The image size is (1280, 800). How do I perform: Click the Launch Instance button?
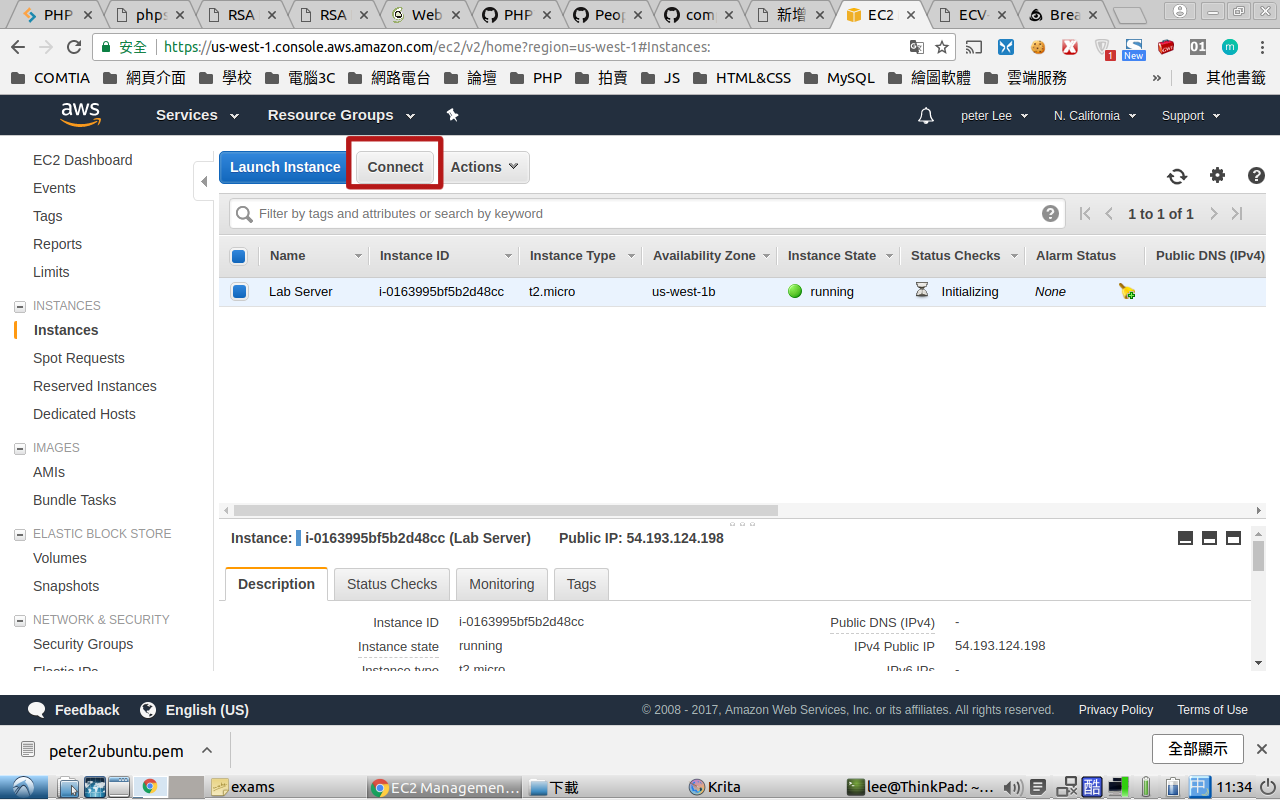(x=285, y=167)
